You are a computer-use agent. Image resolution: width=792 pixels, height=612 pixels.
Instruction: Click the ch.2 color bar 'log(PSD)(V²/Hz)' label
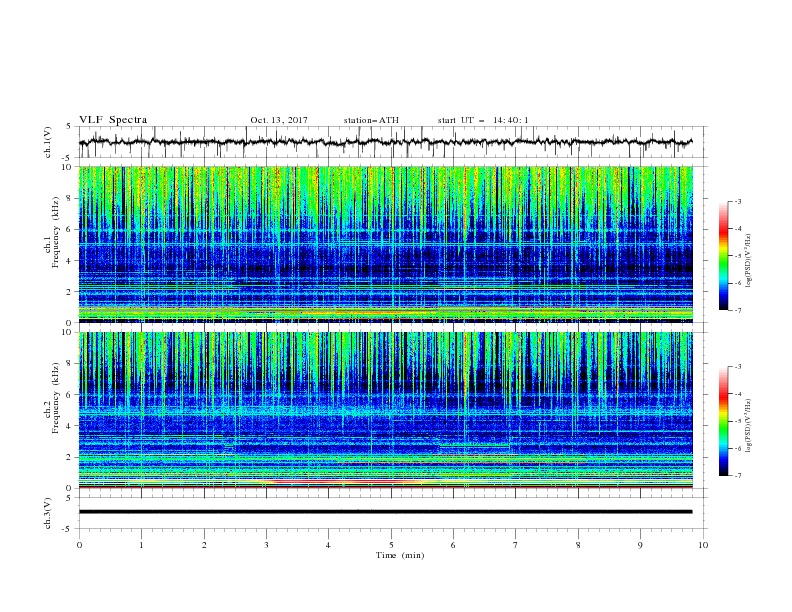[748, 426]
